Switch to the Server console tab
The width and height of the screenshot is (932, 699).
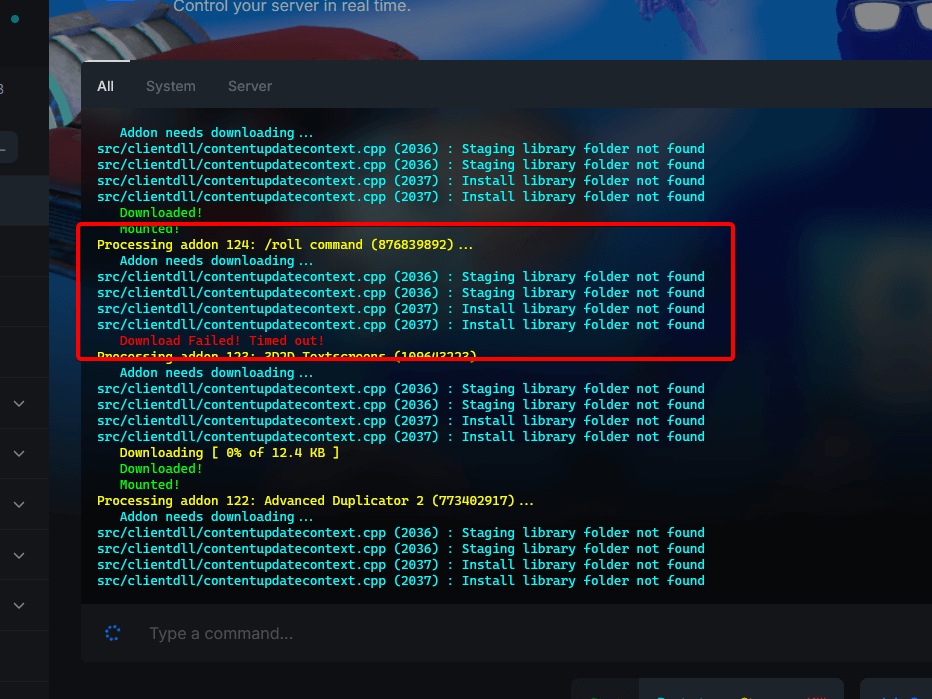point(249,86)
